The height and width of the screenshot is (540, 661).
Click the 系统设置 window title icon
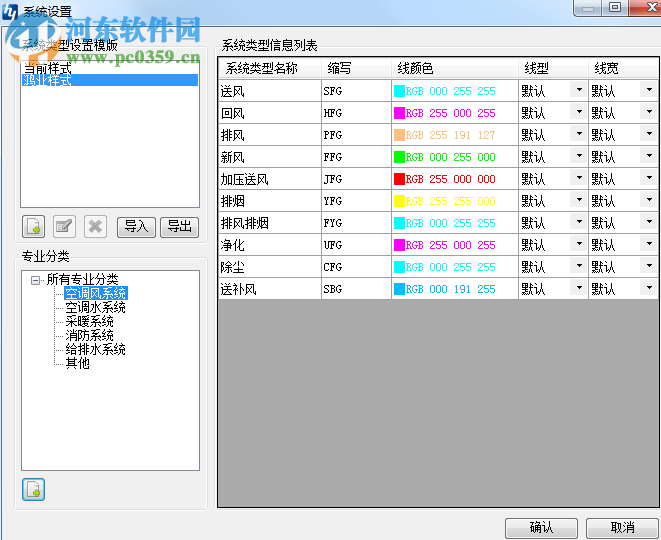10,11
